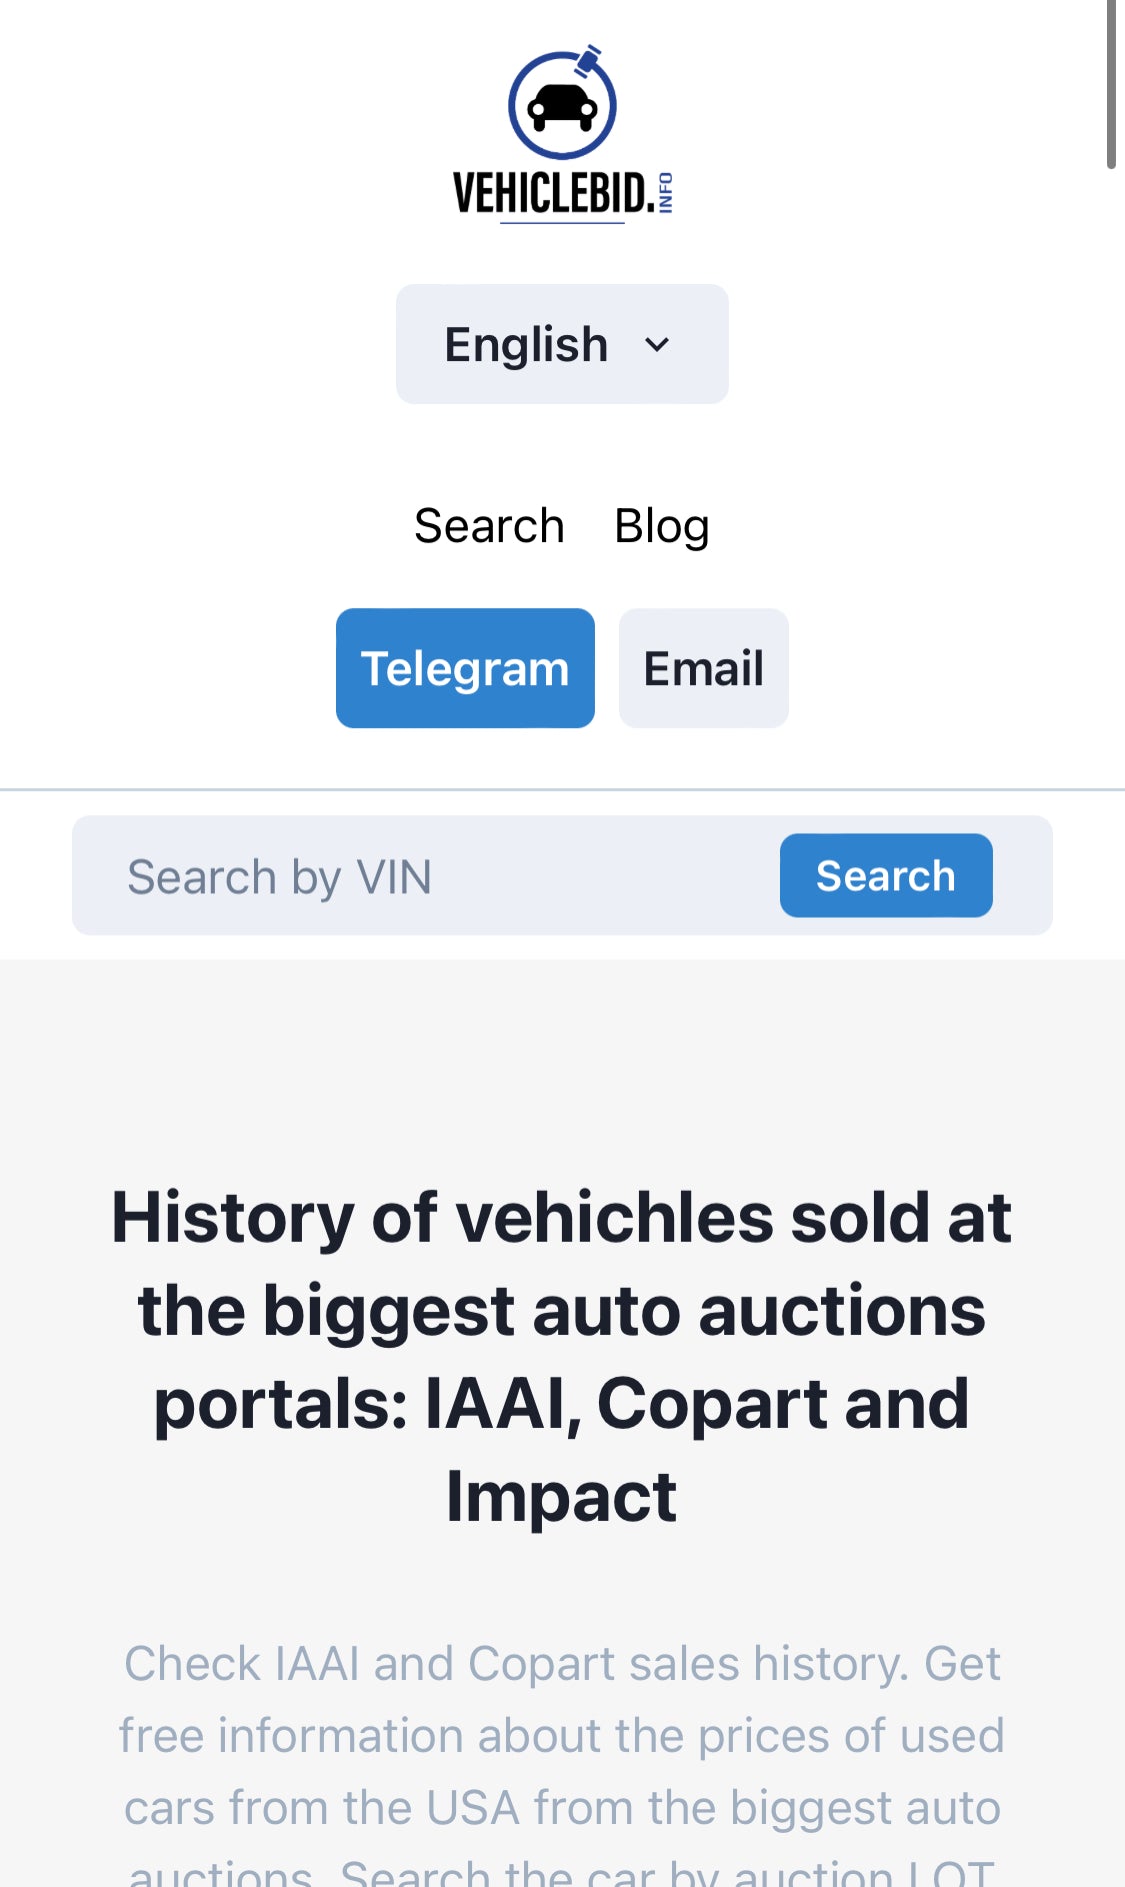Click the word 'Impact' in the heading
The width and height of the screenshot is (1125, 1887).
pyautogui.click(x=562, y=1497)
